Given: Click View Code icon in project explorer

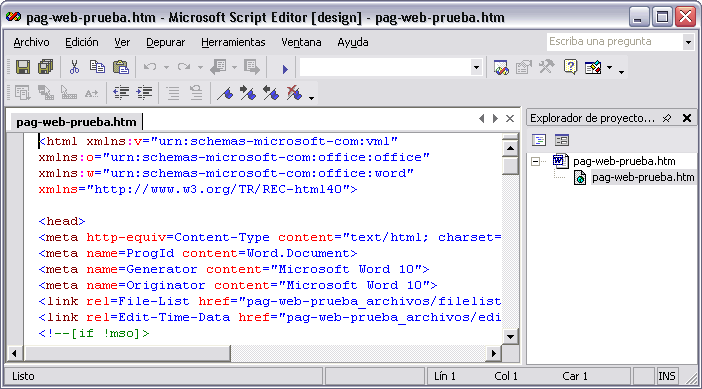Looking at the screenshot, I should coord(539,140).
